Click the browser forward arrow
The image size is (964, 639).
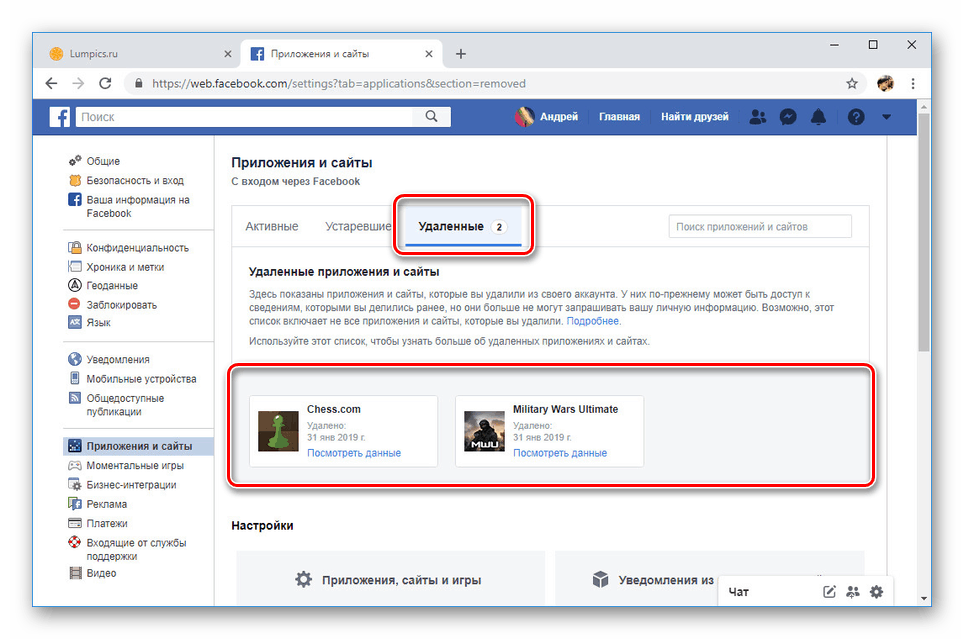point(78,84)
